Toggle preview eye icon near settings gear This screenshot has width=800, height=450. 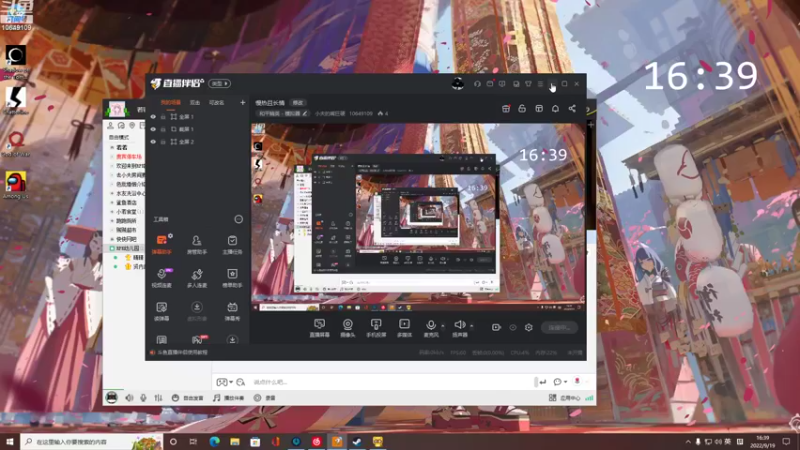click(513, 328)
